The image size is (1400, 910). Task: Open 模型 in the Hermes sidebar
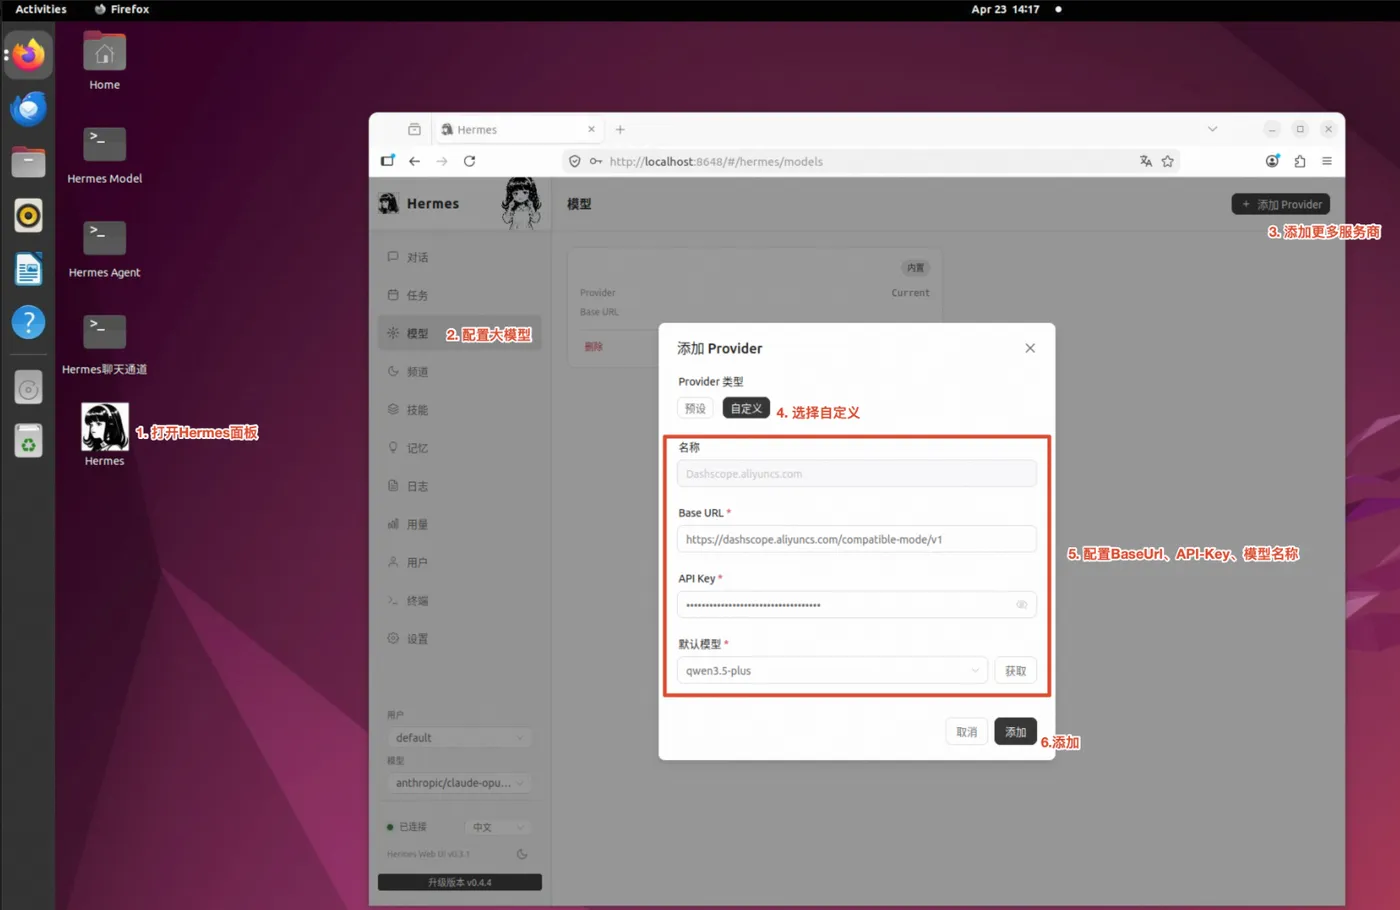coord(459,333)
